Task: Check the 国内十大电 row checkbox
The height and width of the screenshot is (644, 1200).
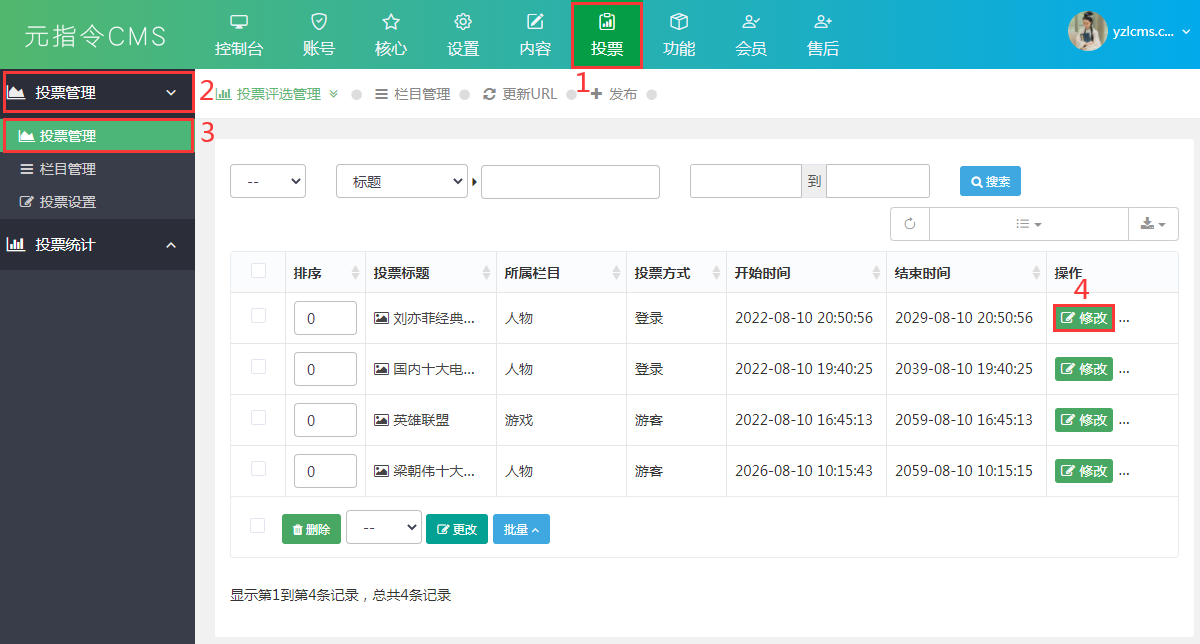Action: 258,366
